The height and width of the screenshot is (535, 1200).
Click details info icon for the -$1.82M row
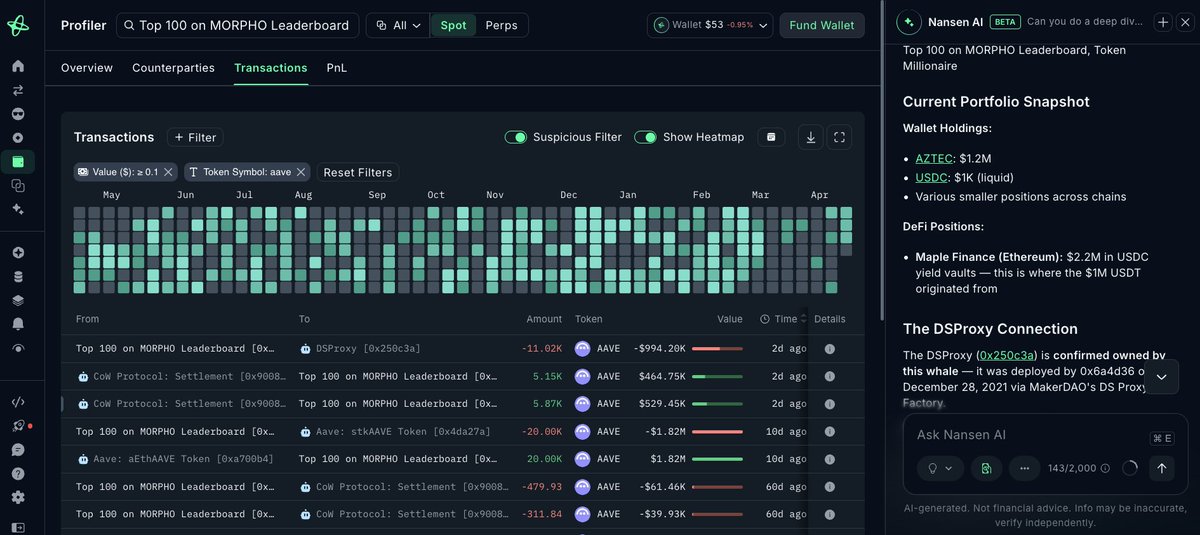click(x=829, y=432)
